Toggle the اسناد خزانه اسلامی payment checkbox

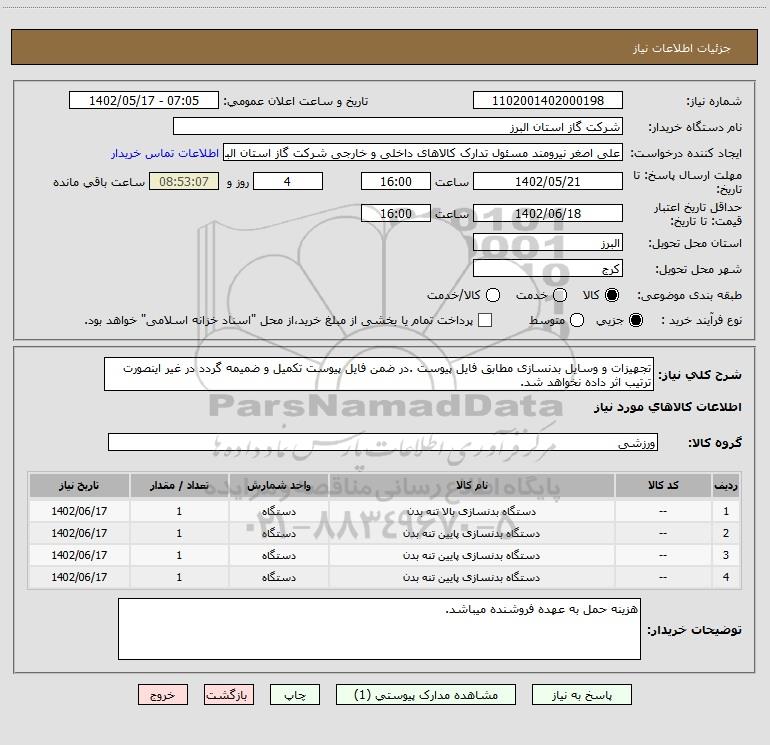485,320
